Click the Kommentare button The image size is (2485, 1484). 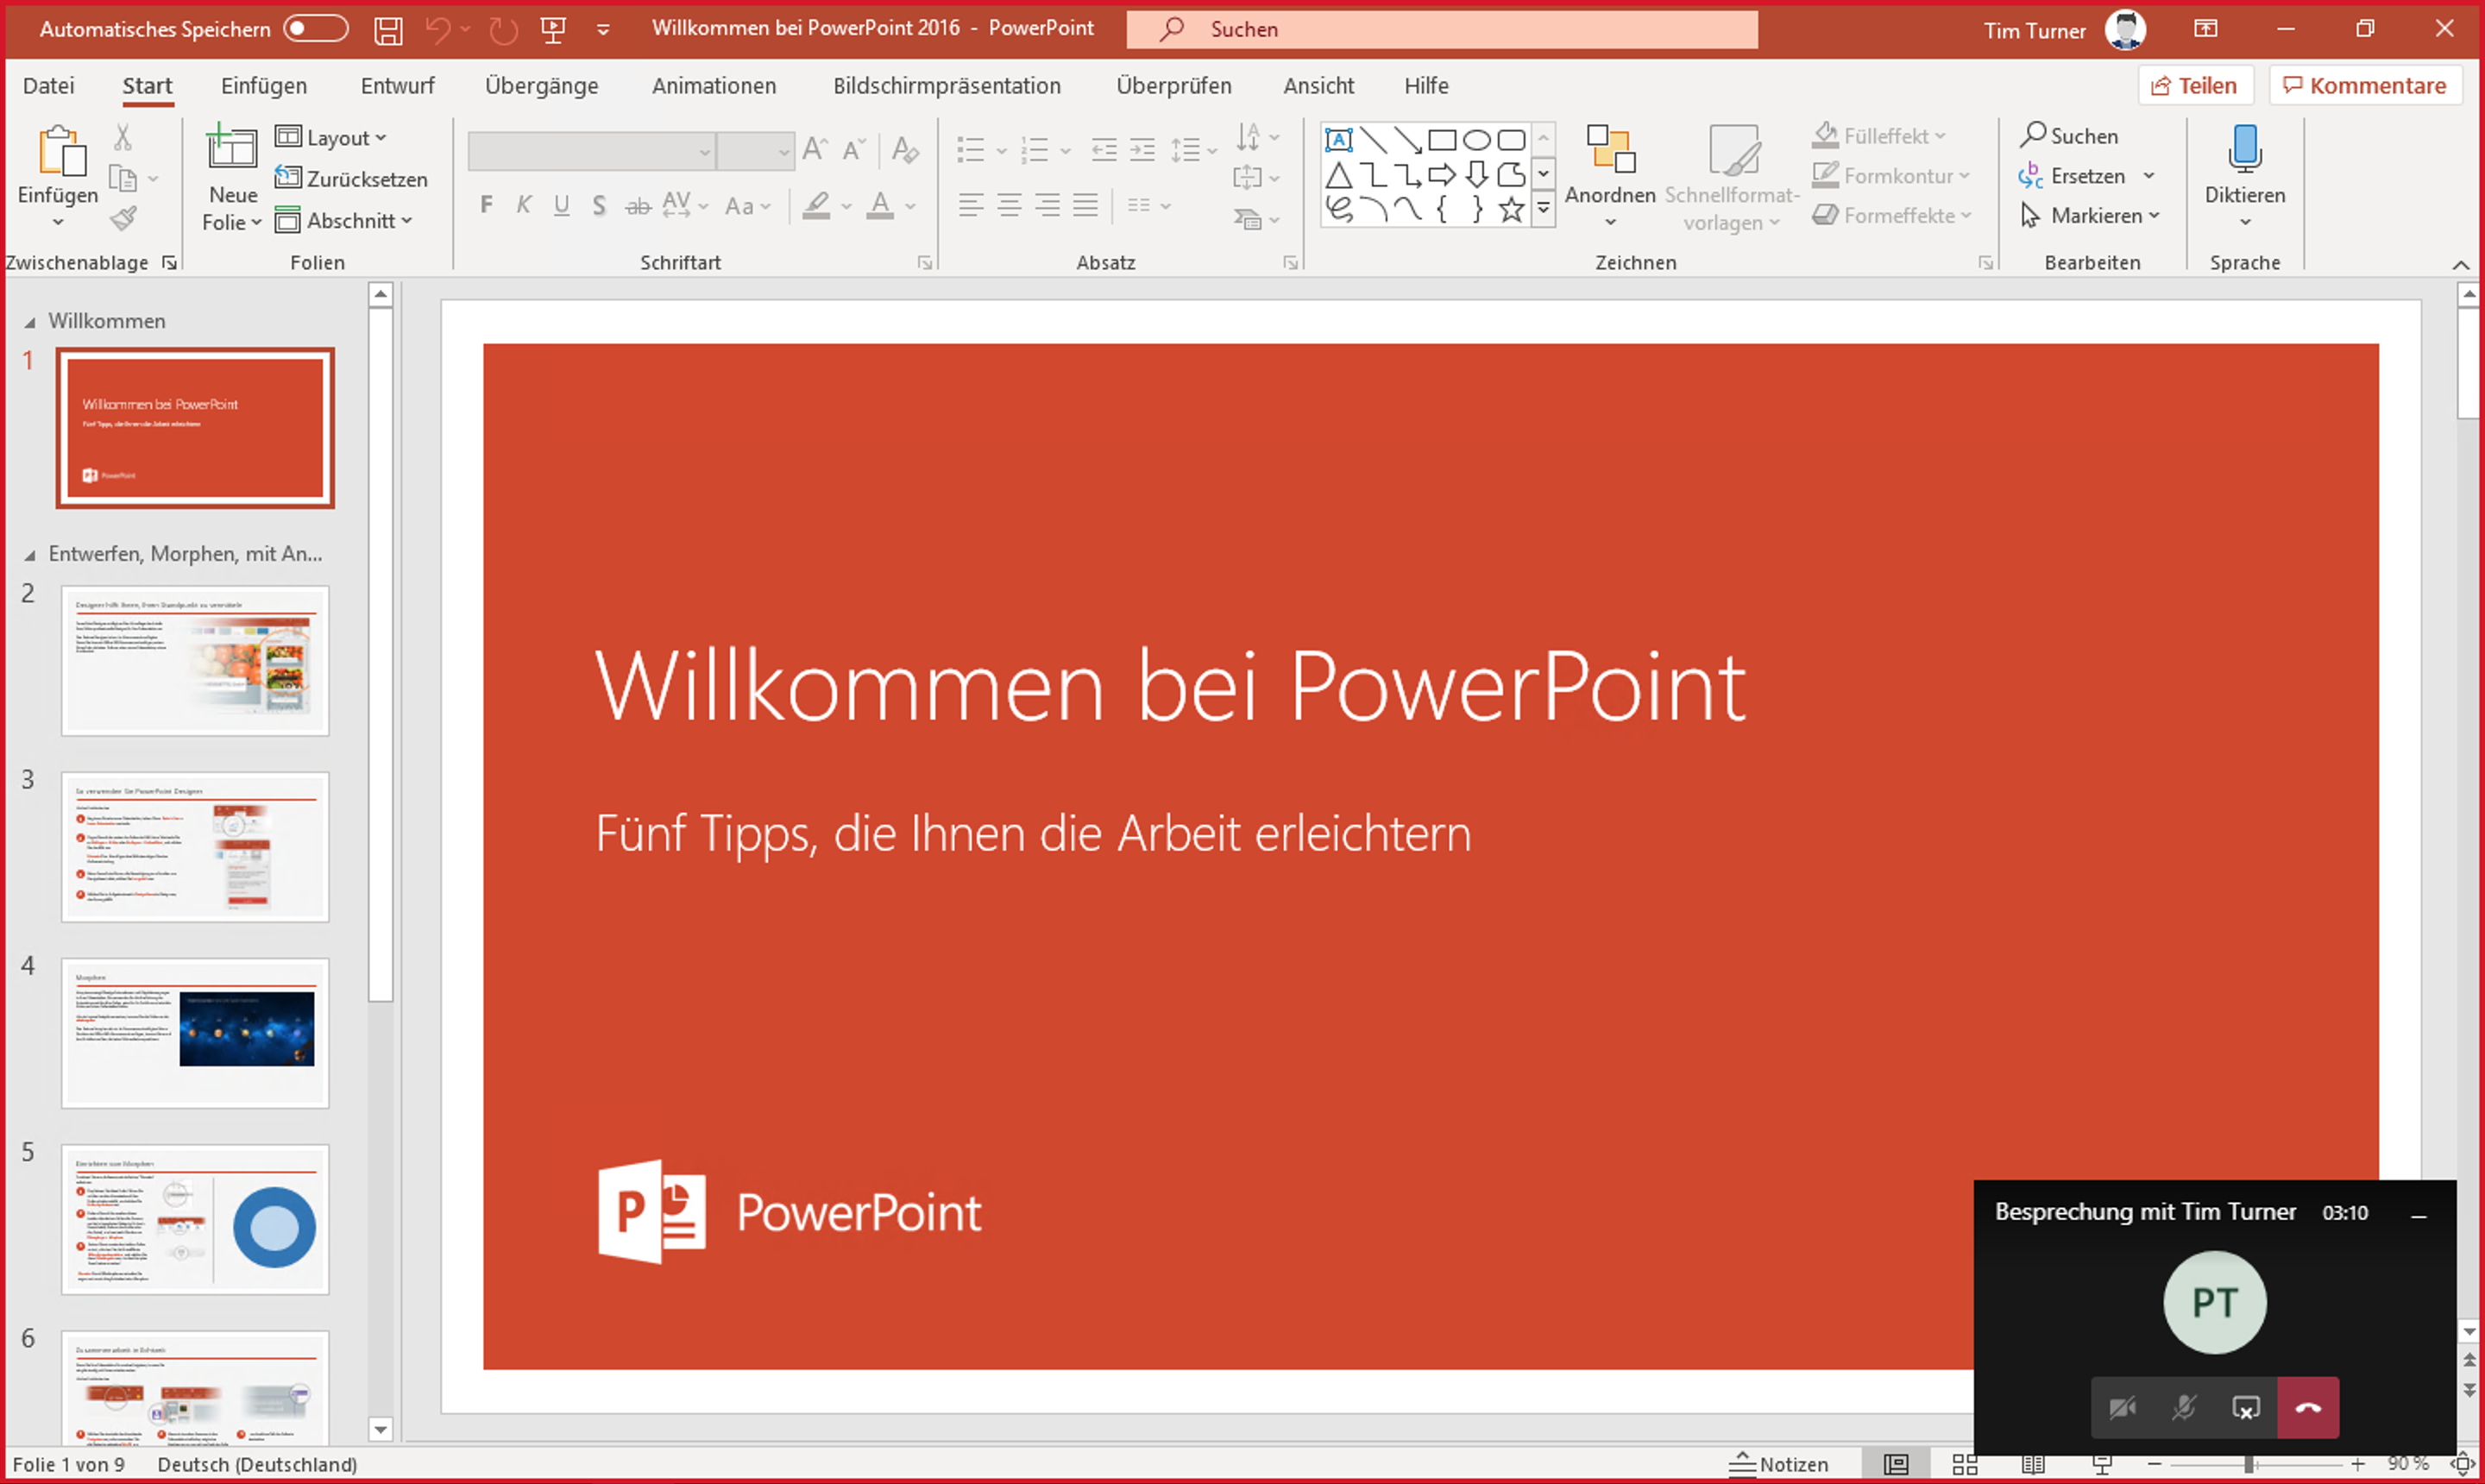2365,86
